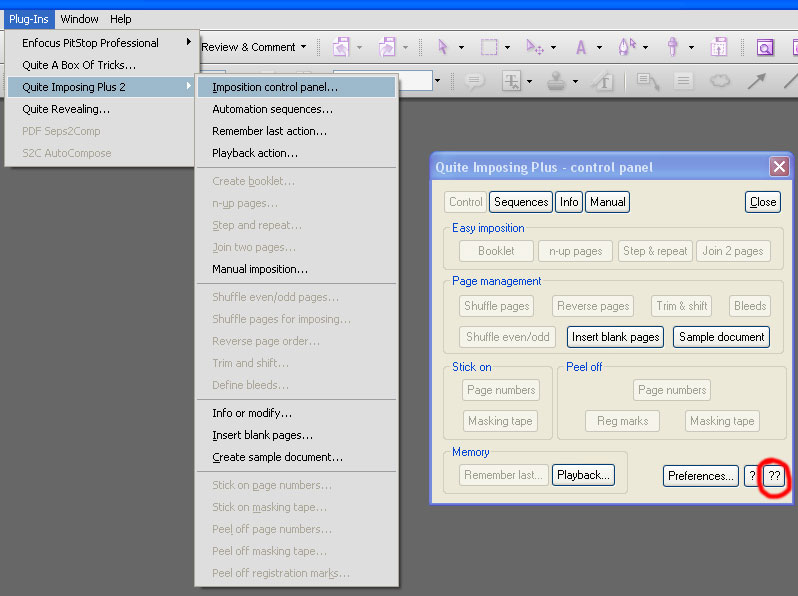The width and height of the screenshot is (798, 596).
Task: Select the dashed rectangle selection tool
Action: 489,47
